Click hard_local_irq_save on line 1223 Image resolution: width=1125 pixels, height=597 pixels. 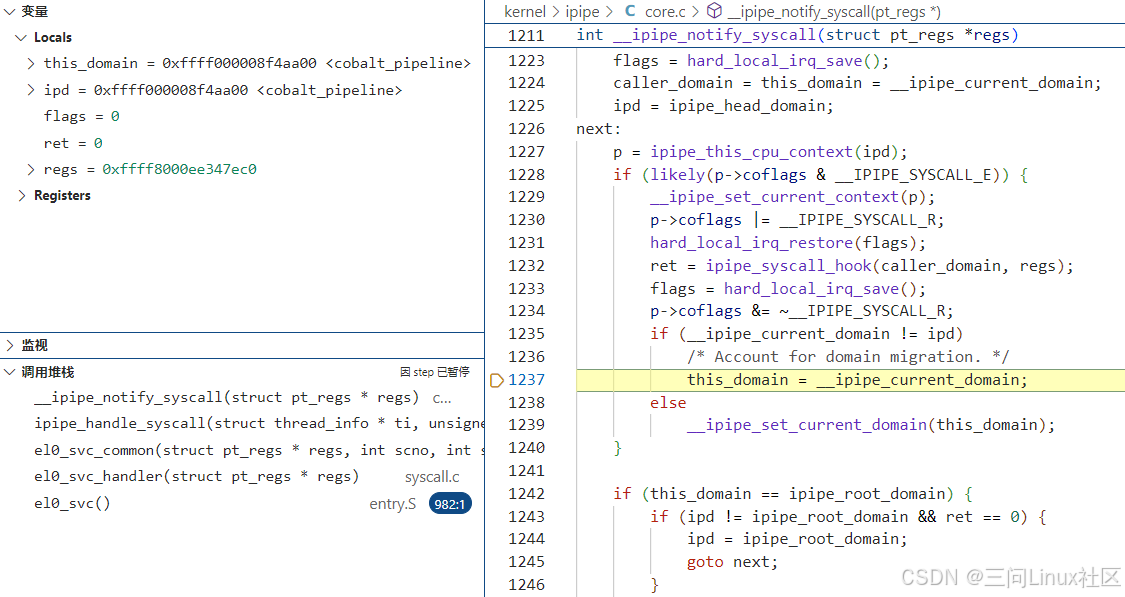click(774, 61)
